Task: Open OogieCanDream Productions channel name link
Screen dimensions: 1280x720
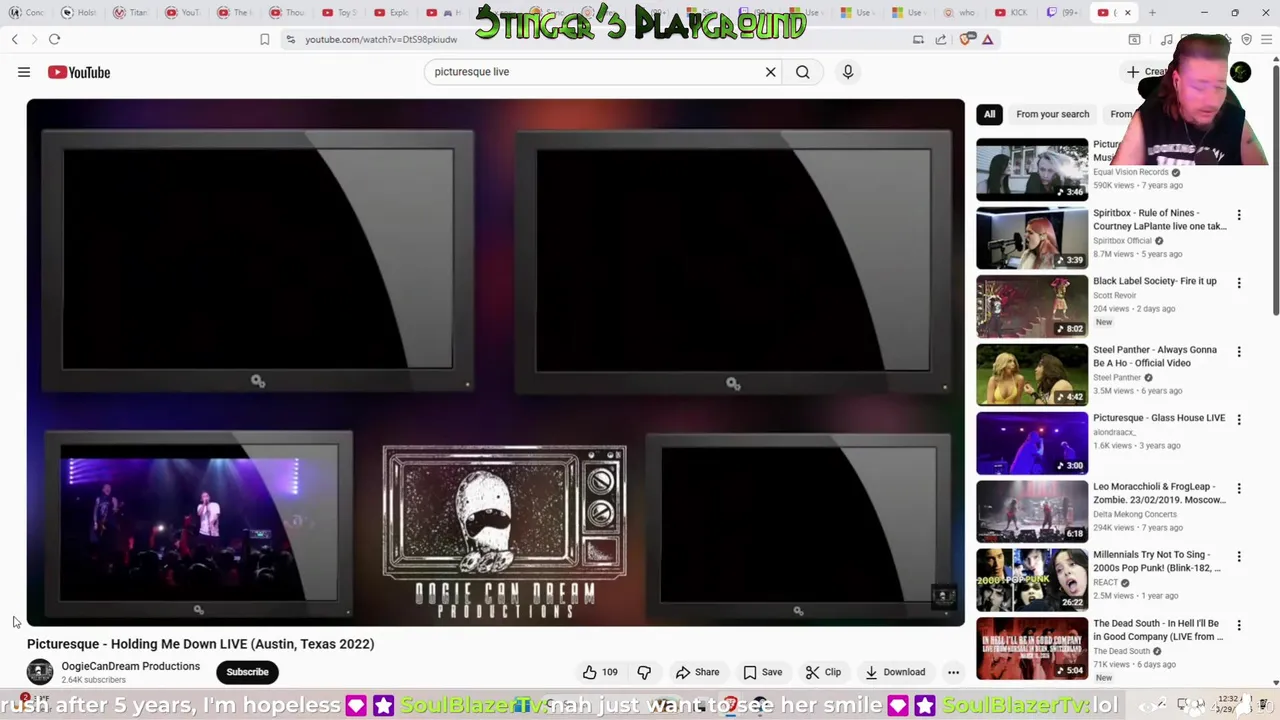Action: click(x=130, y=666)
